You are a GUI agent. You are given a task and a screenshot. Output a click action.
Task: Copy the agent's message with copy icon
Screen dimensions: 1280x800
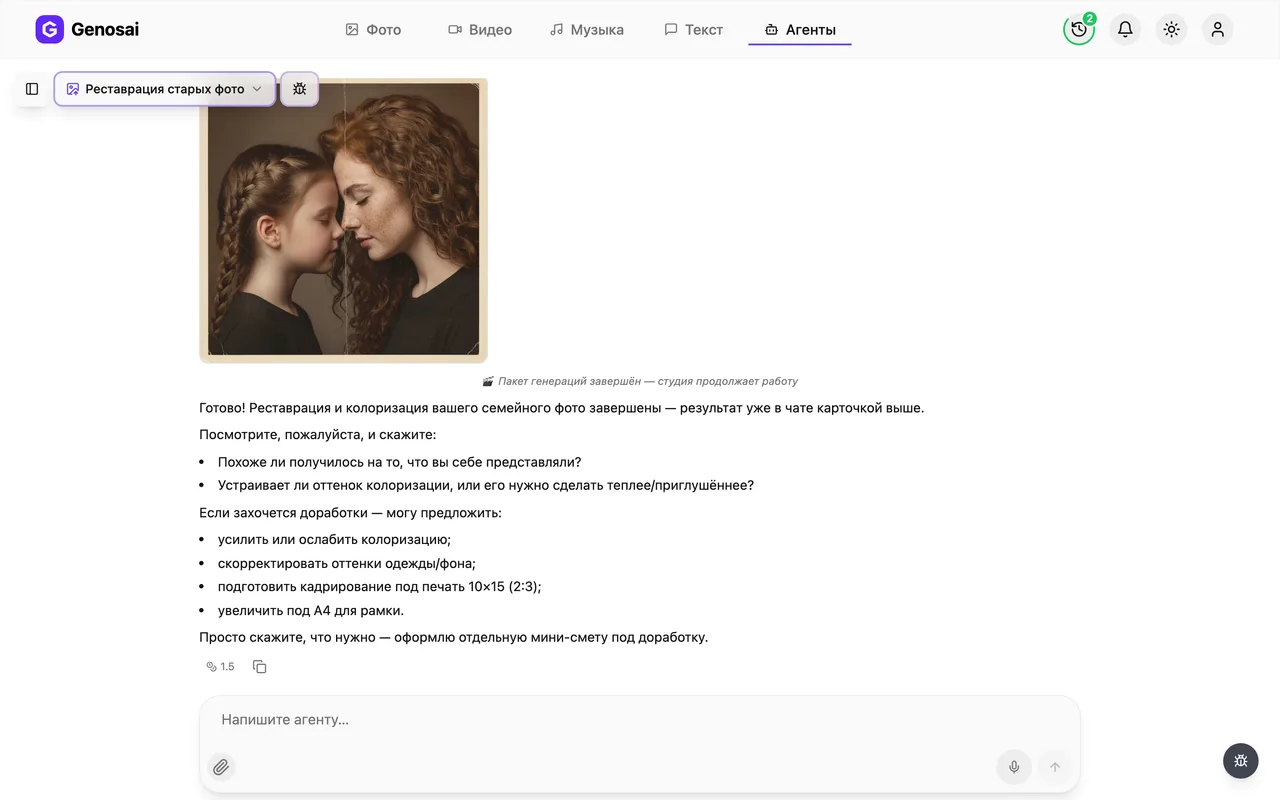coord(260,667)
